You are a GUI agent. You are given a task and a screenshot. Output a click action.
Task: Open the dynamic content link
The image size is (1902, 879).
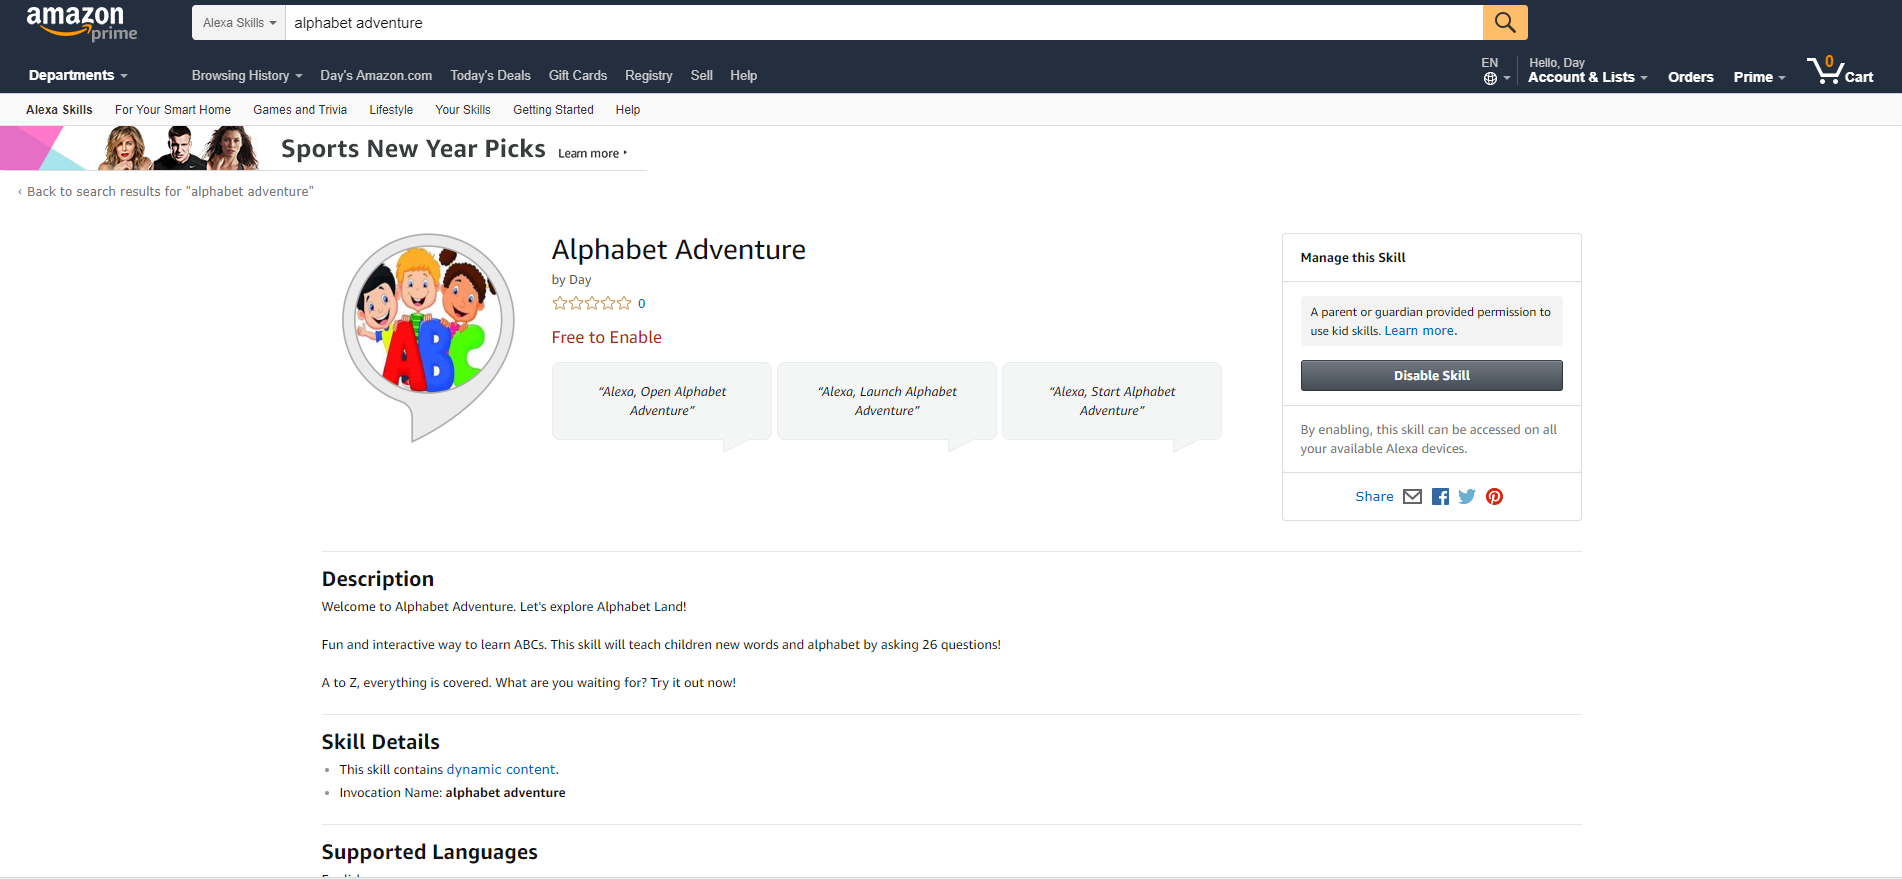pyautogui.click(x=501, y=770)
